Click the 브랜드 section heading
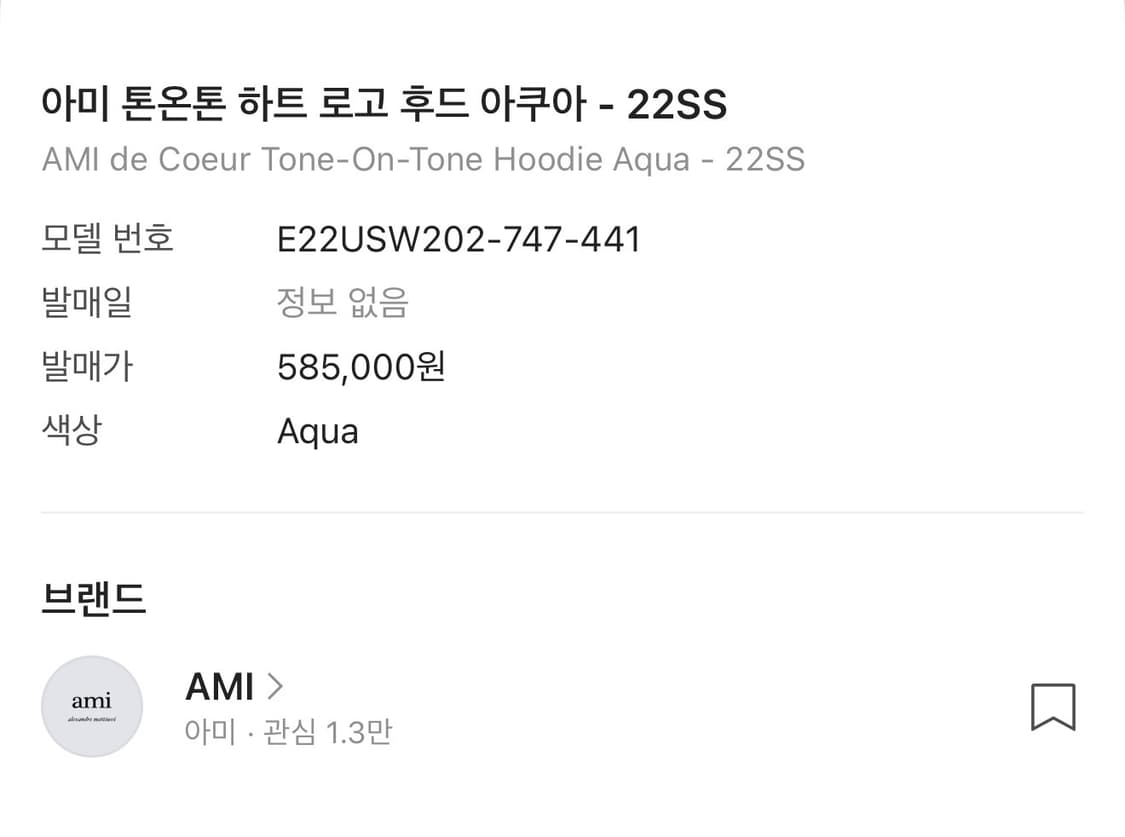Viewport: 1125px width, 837px height. click(94, 599)
